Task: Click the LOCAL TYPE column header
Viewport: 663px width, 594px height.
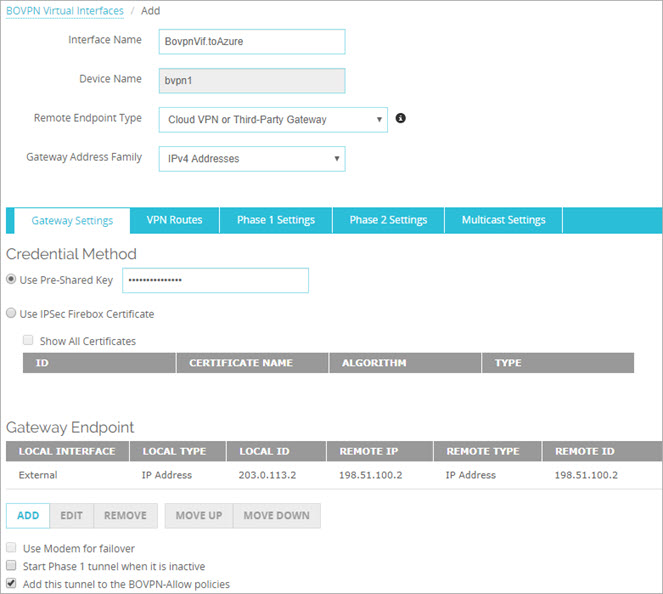Action: coord(178,452)
